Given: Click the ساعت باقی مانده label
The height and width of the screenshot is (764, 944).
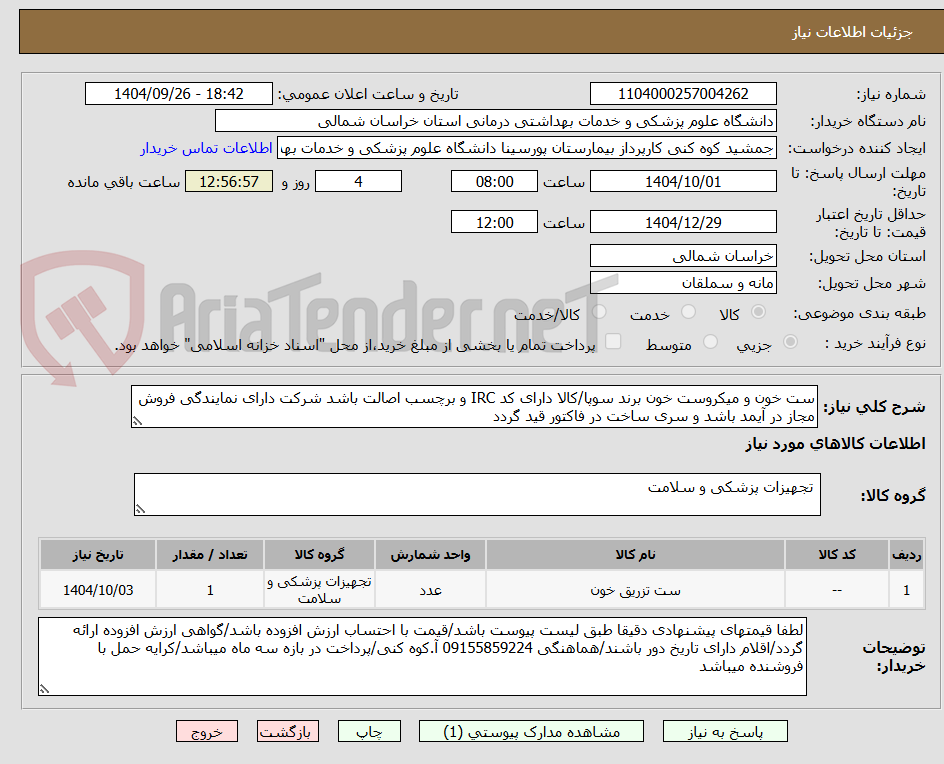Looking at the screenshot, I should (123, 182).
